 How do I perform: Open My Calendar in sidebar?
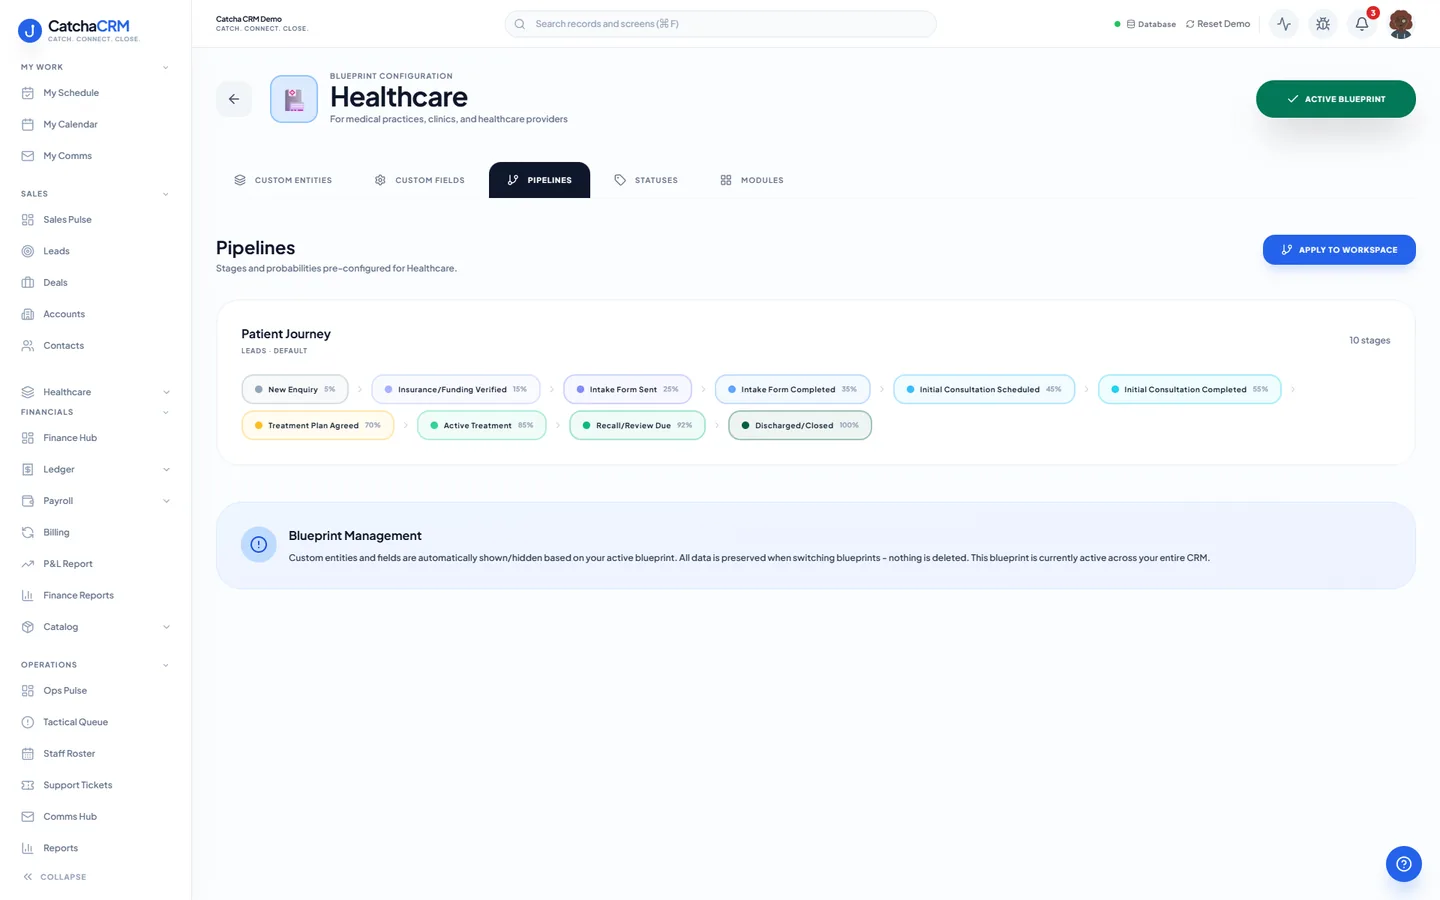95,125
